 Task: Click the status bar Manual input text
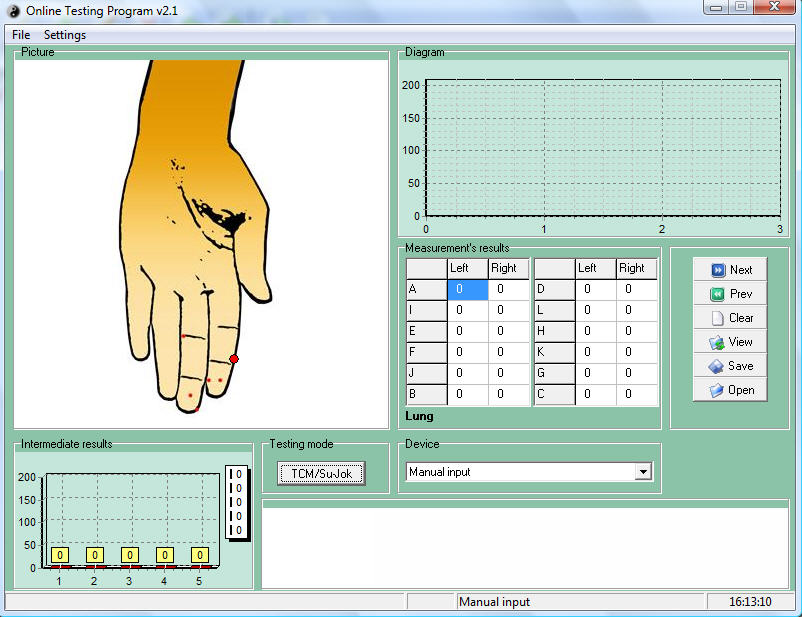pyautogui.click(x=494, y=602)
